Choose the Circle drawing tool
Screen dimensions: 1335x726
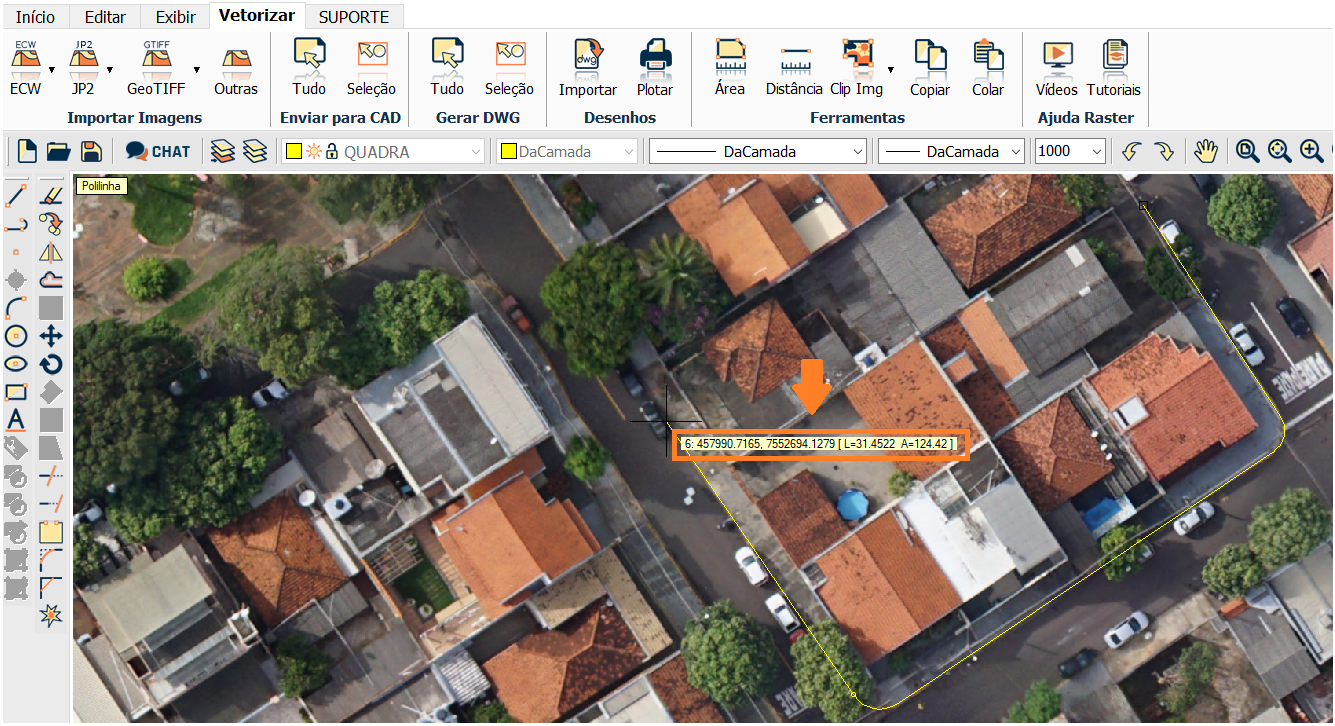click(x=15, y=336)
